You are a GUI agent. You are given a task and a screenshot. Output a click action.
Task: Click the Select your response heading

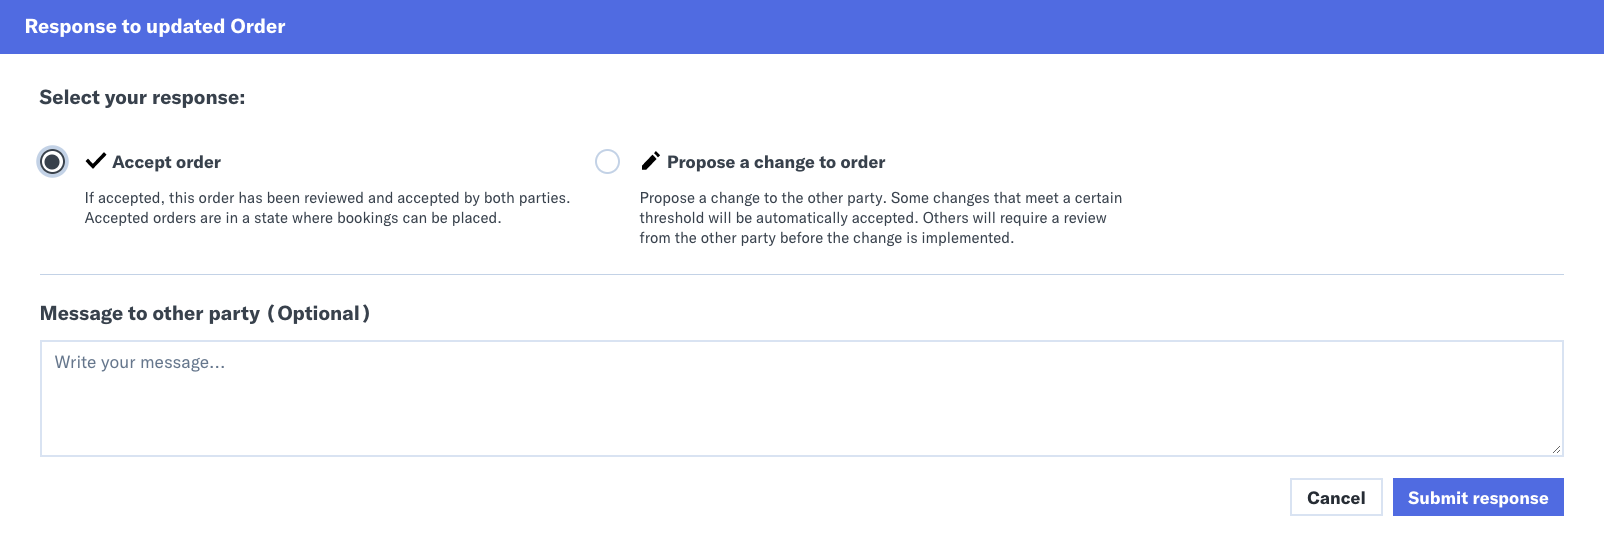[142, 97]
